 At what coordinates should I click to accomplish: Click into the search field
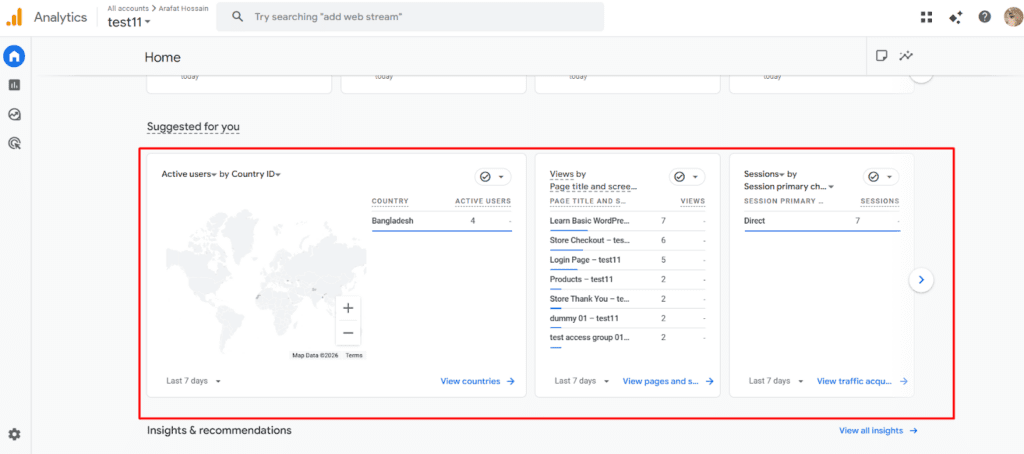coord(410,17)
